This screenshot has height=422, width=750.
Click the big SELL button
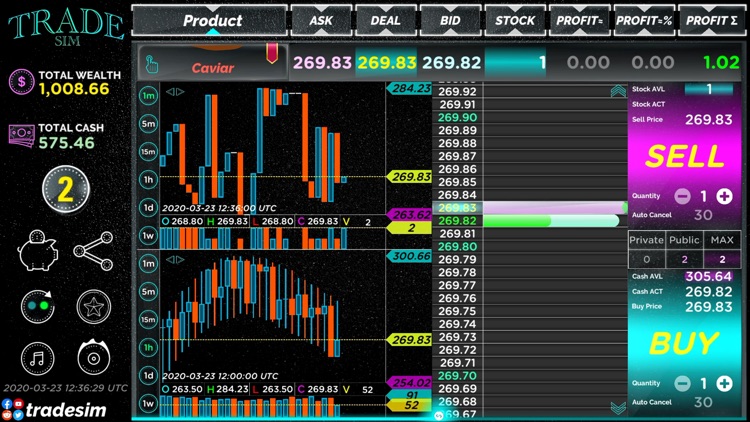[x=684, y=156]
